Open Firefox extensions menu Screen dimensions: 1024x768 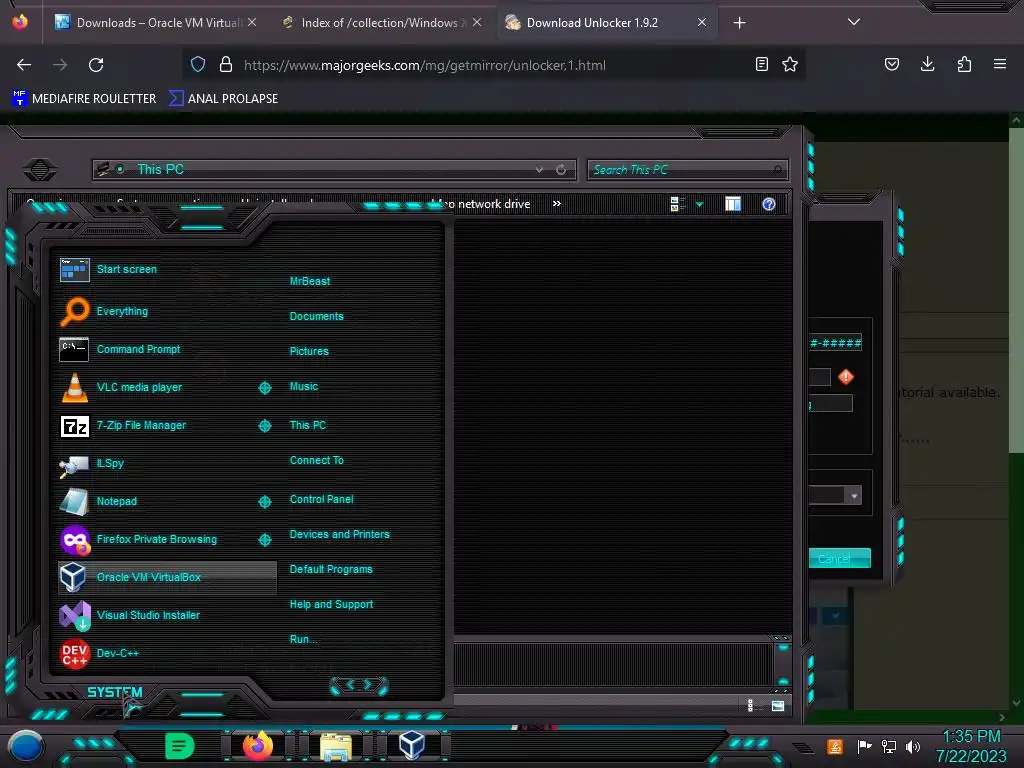[x=964, y=64]
